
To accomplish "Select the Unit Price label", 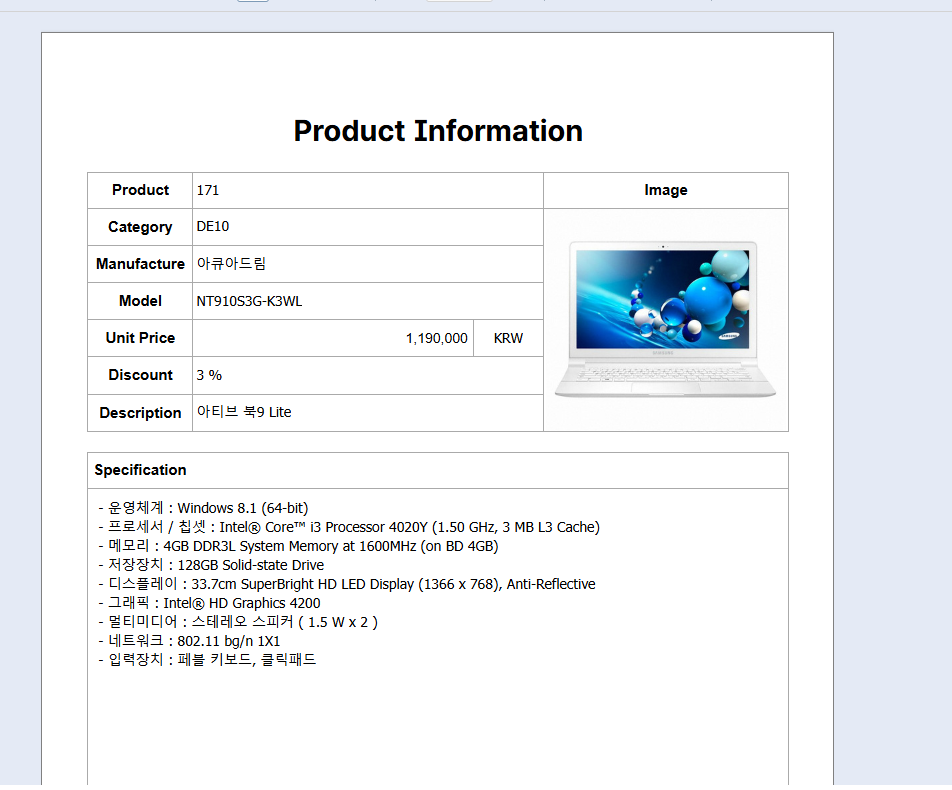I will (140, 338).
